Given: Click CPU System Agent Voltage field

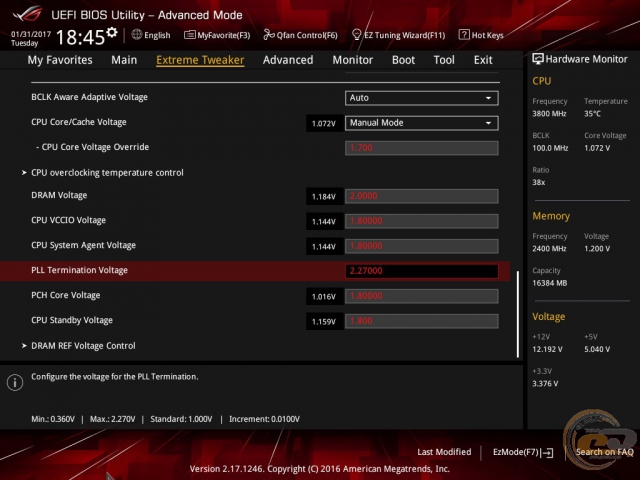Looking at the screenshot, I should (422, 246).
